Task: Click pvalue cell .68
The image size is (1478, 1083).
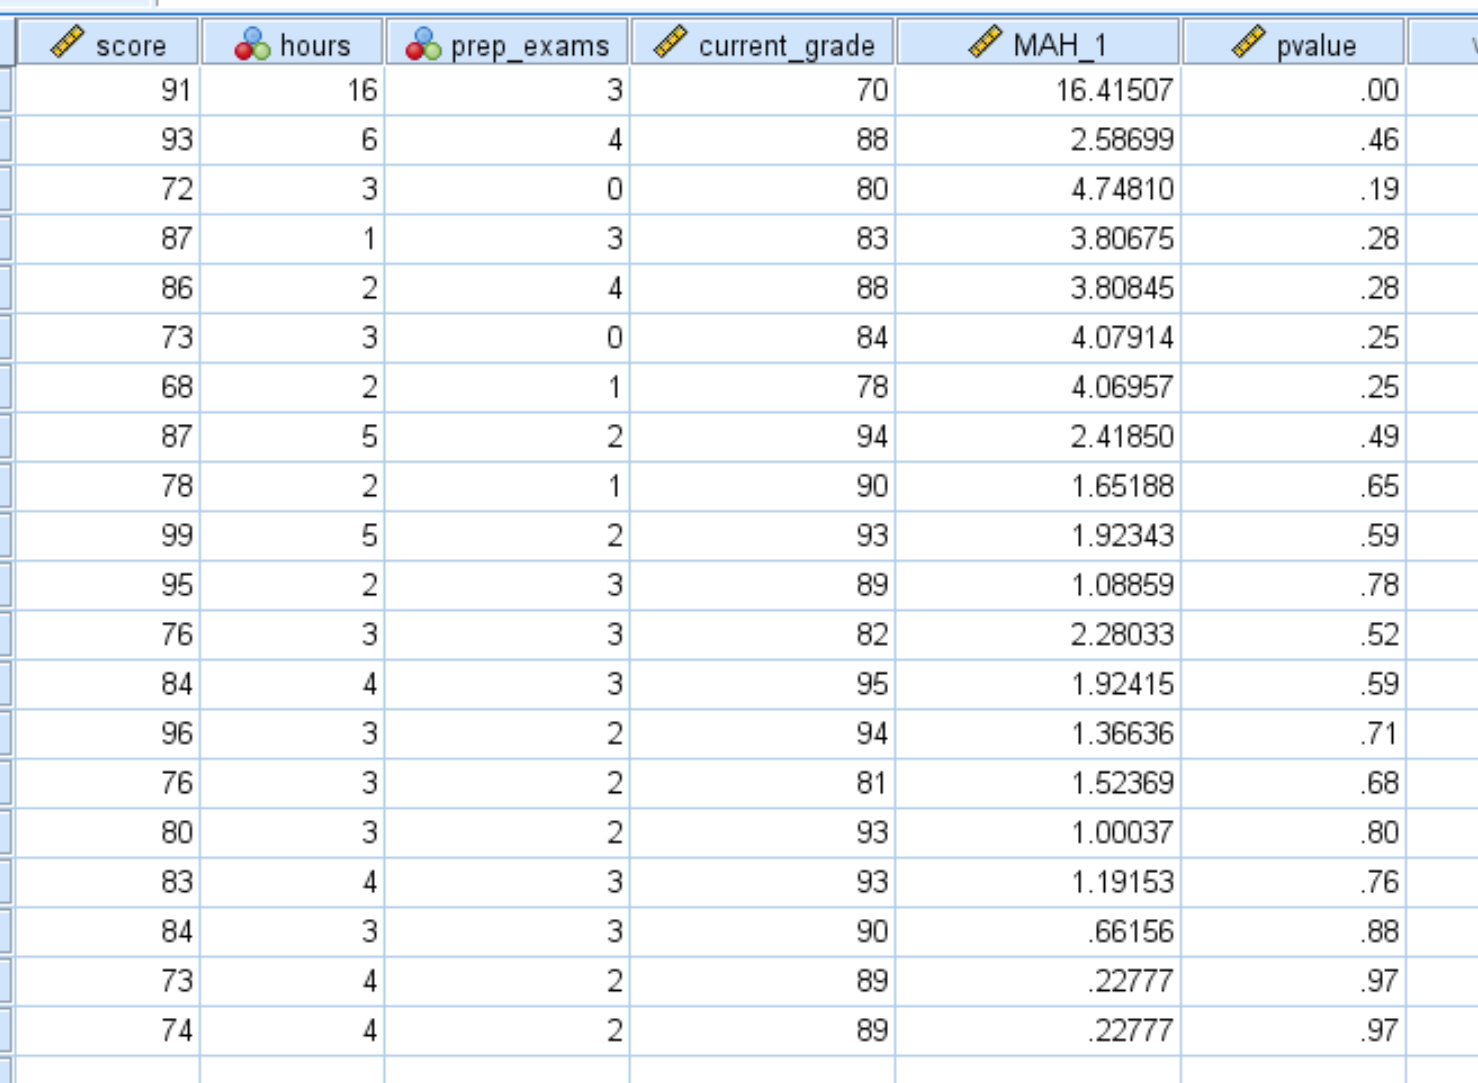Action: 1294,783
